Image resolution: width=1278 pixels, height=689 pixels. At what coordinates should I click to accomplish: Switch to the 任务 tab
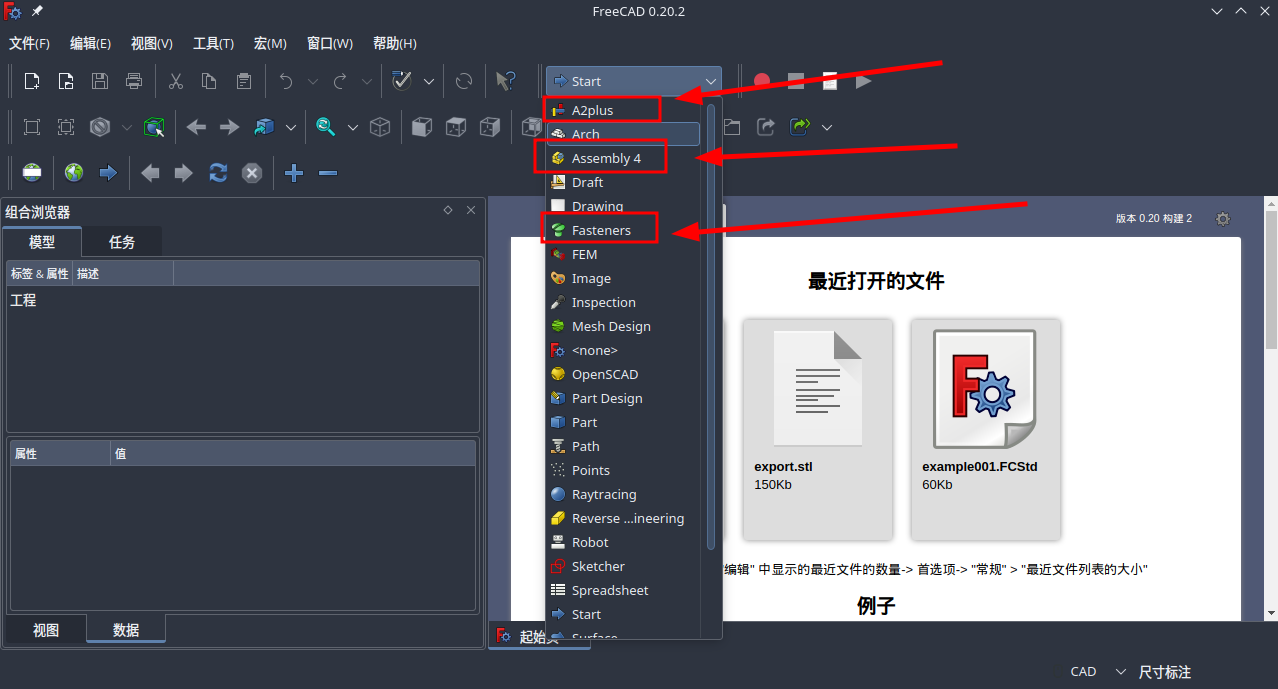click(121, 242)
